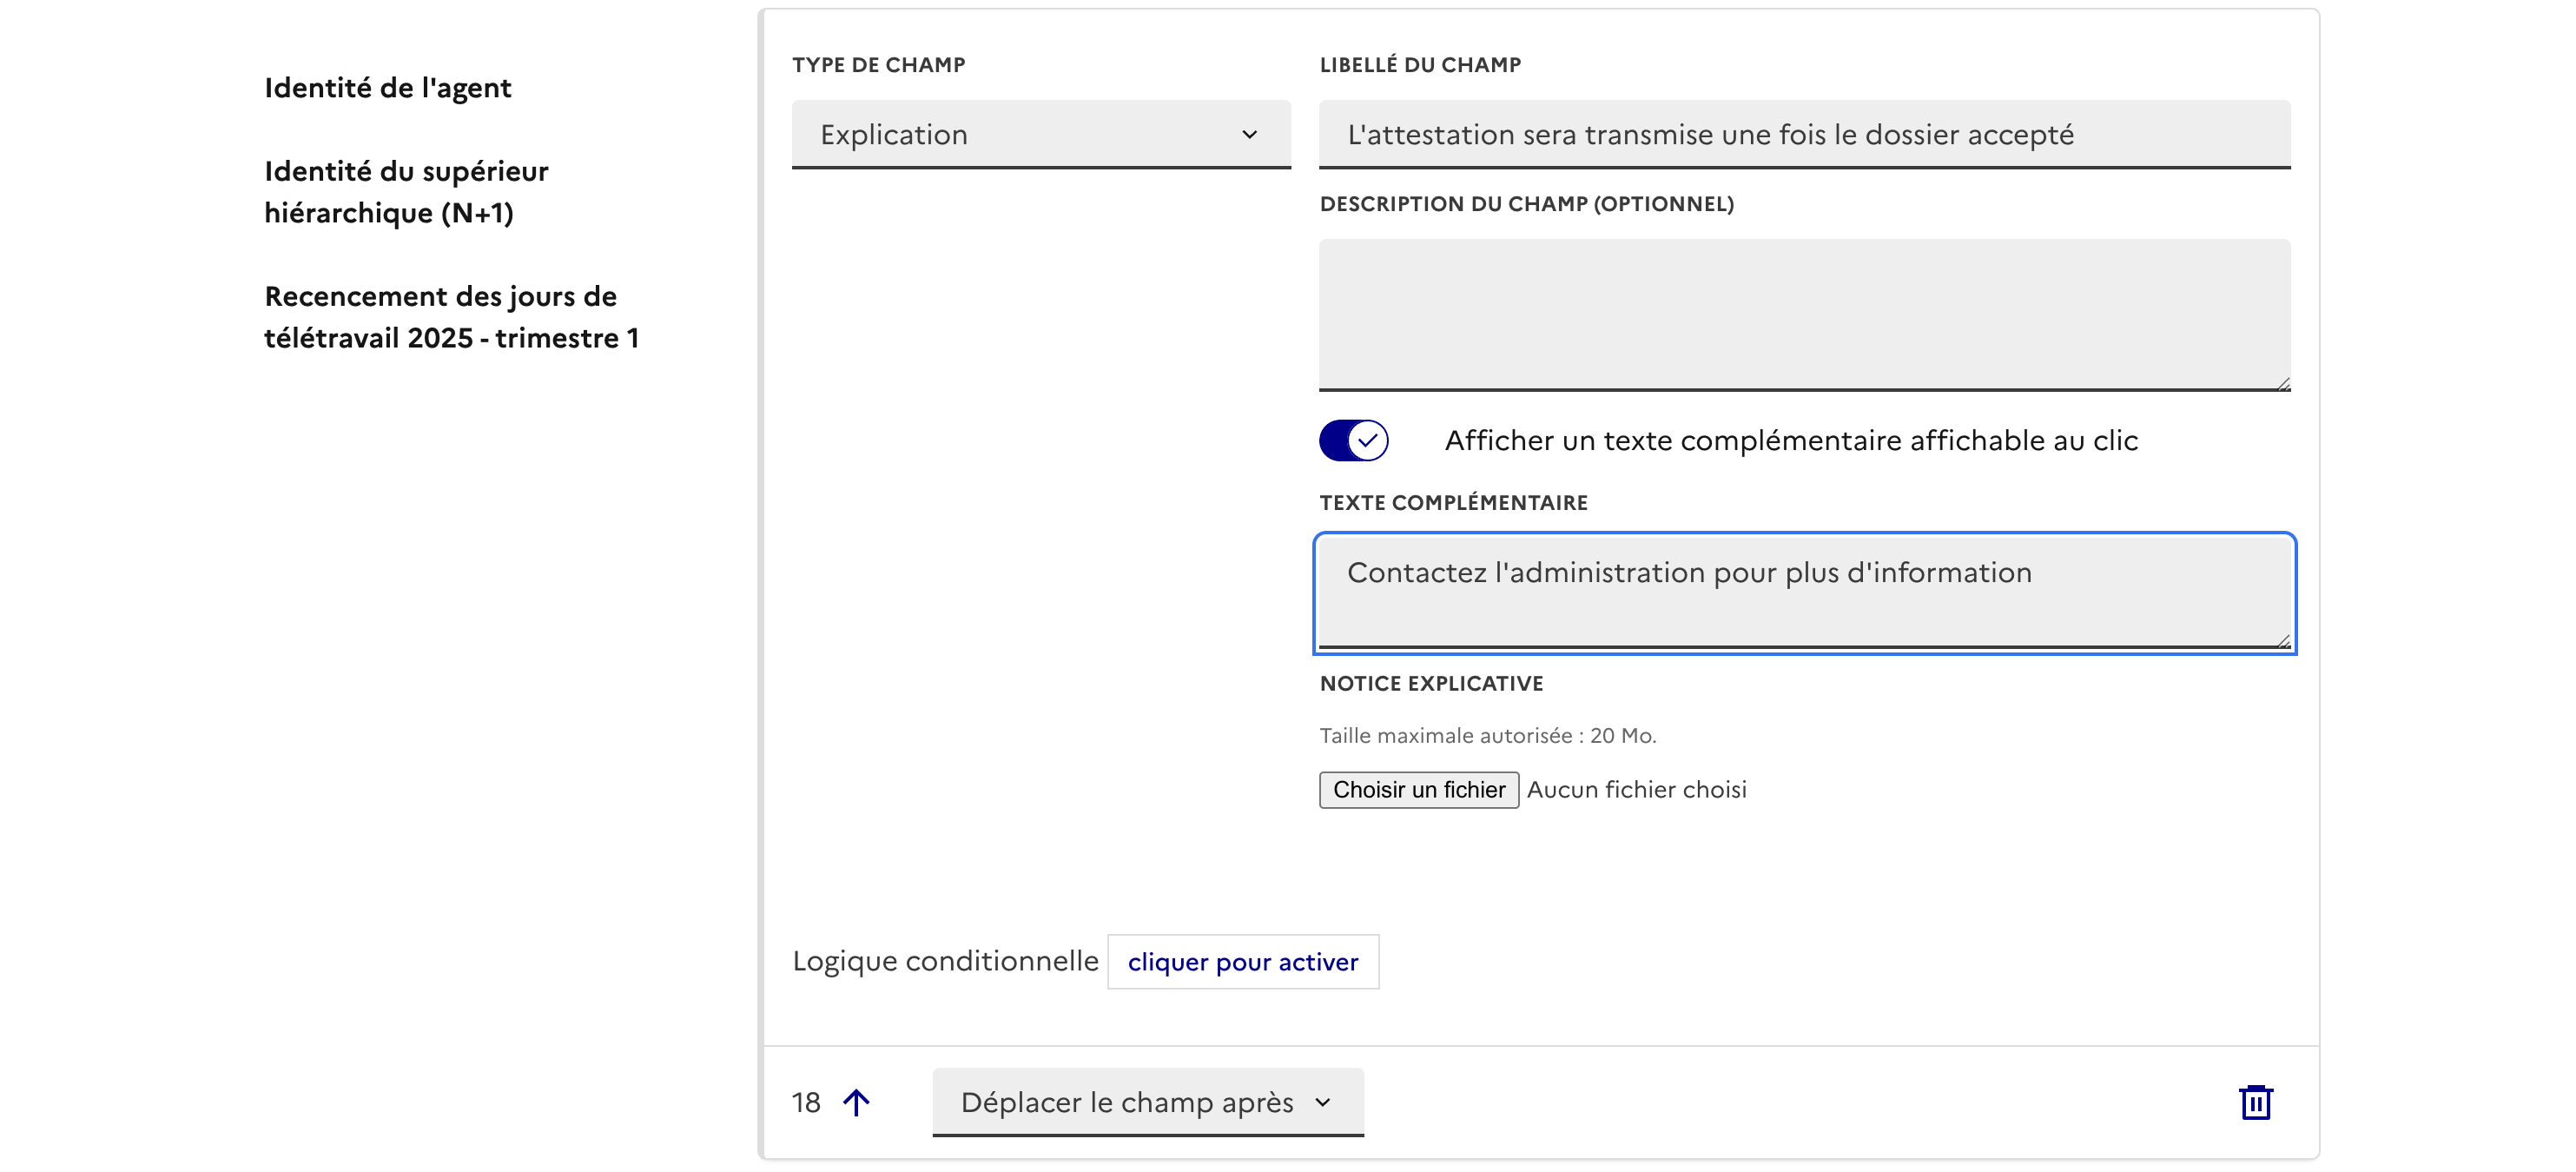The image size is (2576, 1172).
Task: Click the chevron in the Explication field-type selector
Action: [x=1249, y=135]
